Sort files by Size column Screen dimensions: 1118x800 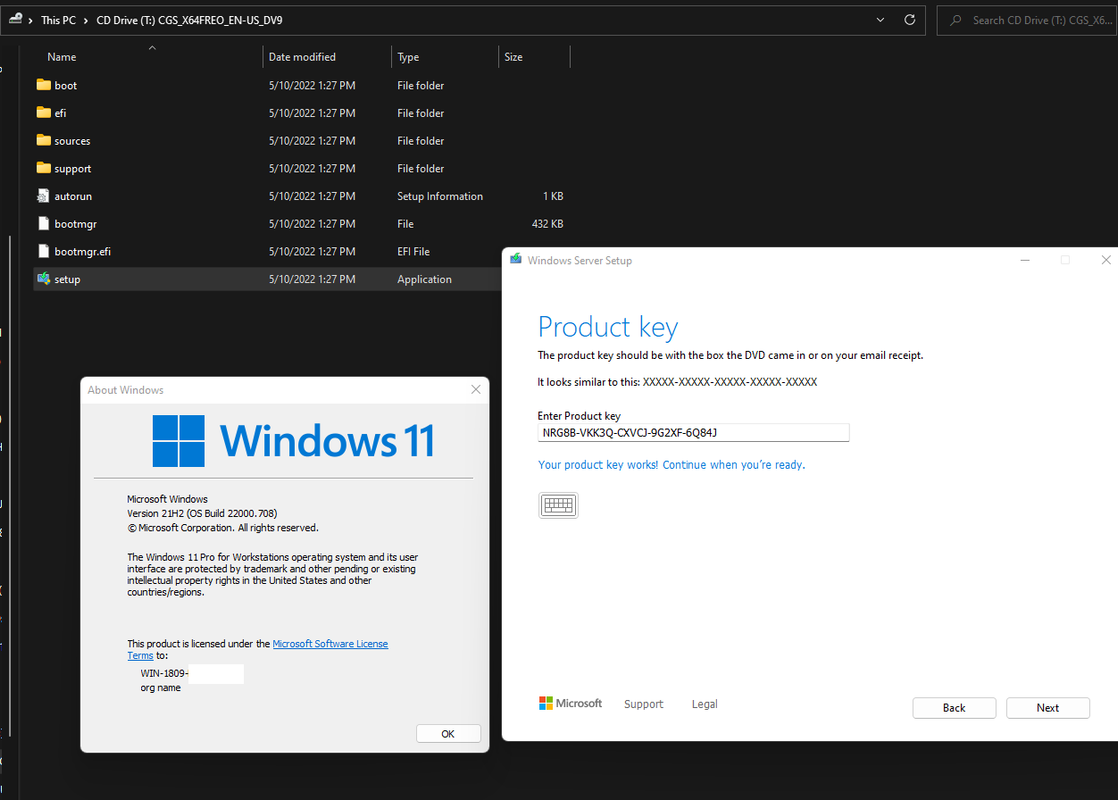[513, 57]
